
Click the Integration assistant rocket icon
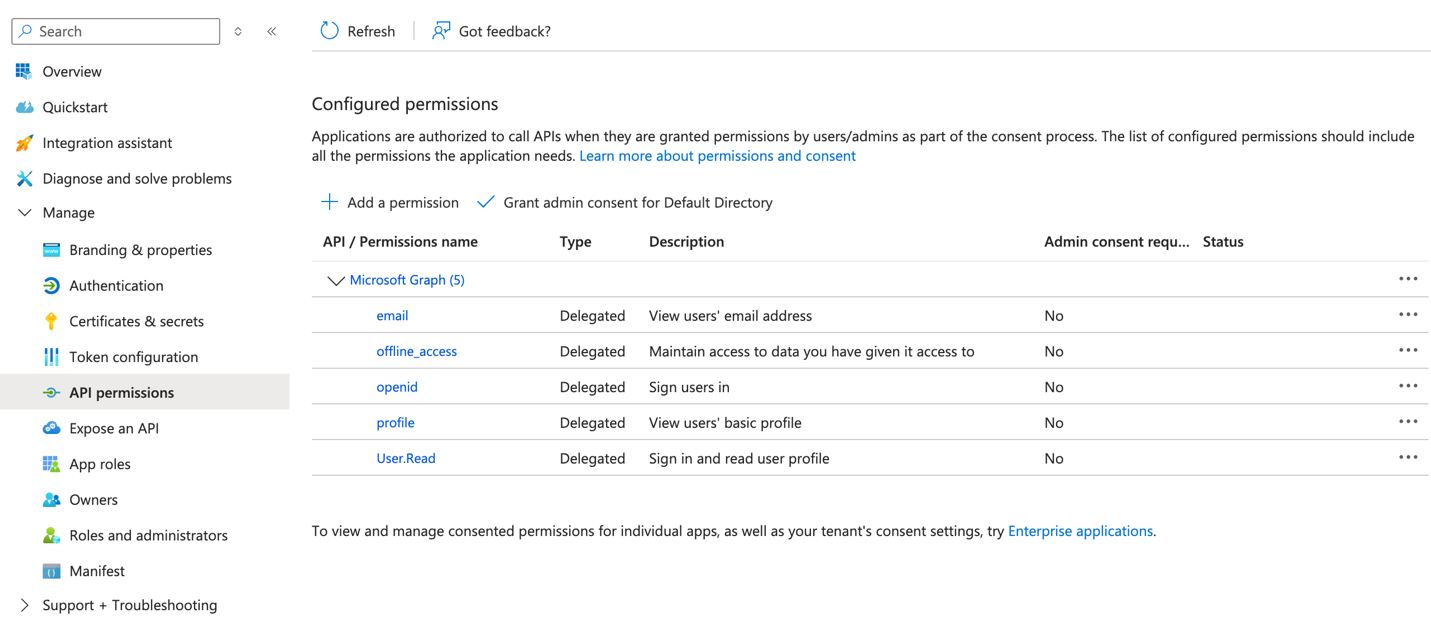pos(24,143)
